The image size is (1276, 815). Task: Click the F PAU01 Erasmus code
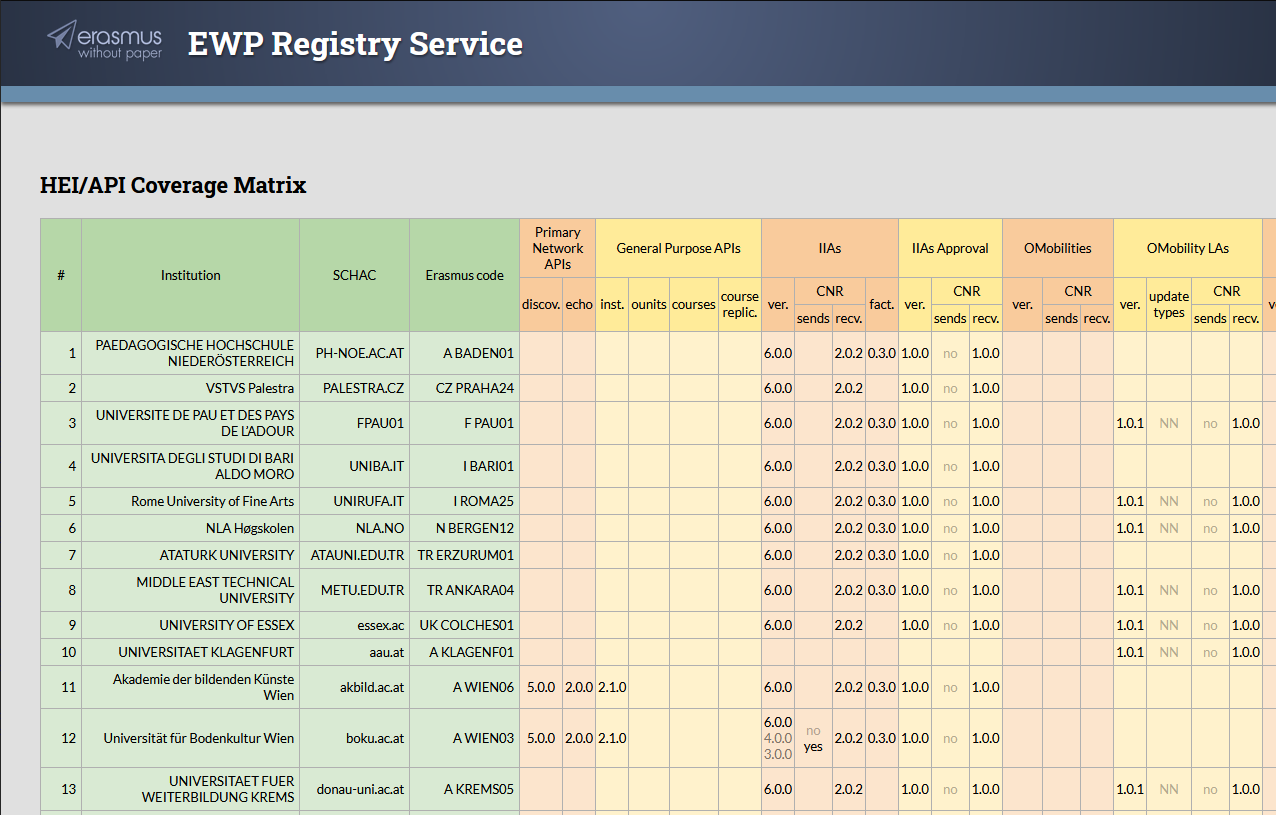click(464, 423)
